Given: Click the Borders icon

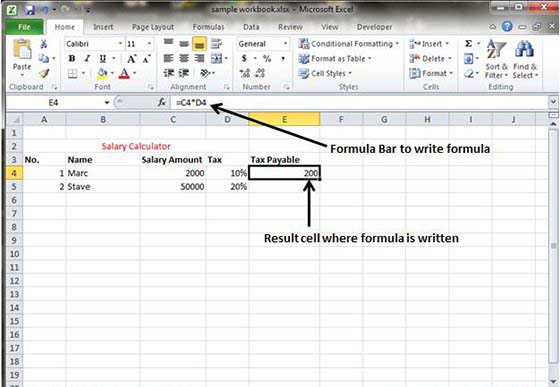Looking at the screenshot, I should [72, 74].
